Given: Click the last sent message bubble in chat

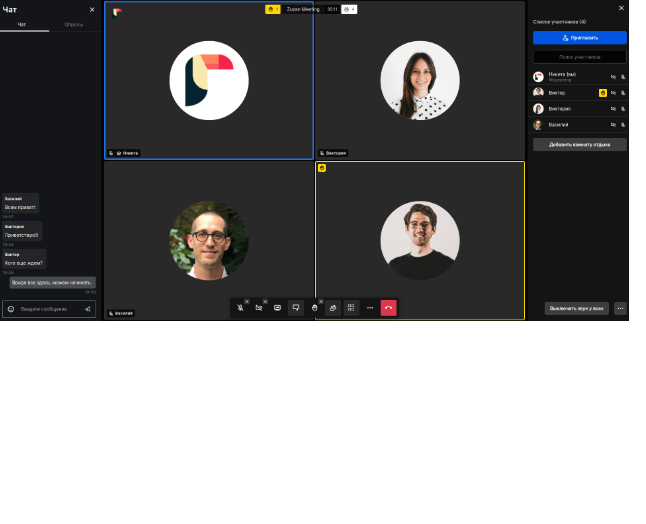Looking at the screenshot, I should [x=52, y=283].
